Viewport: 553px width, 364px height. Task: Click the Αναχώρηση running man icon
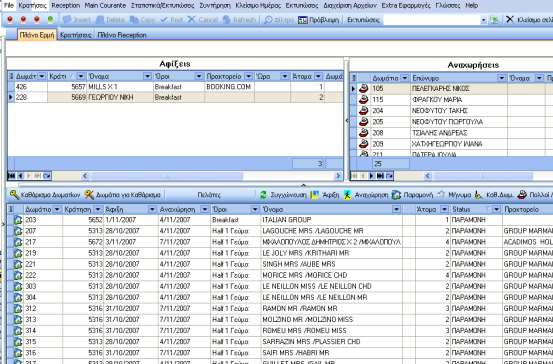click(x=347, y=195)
